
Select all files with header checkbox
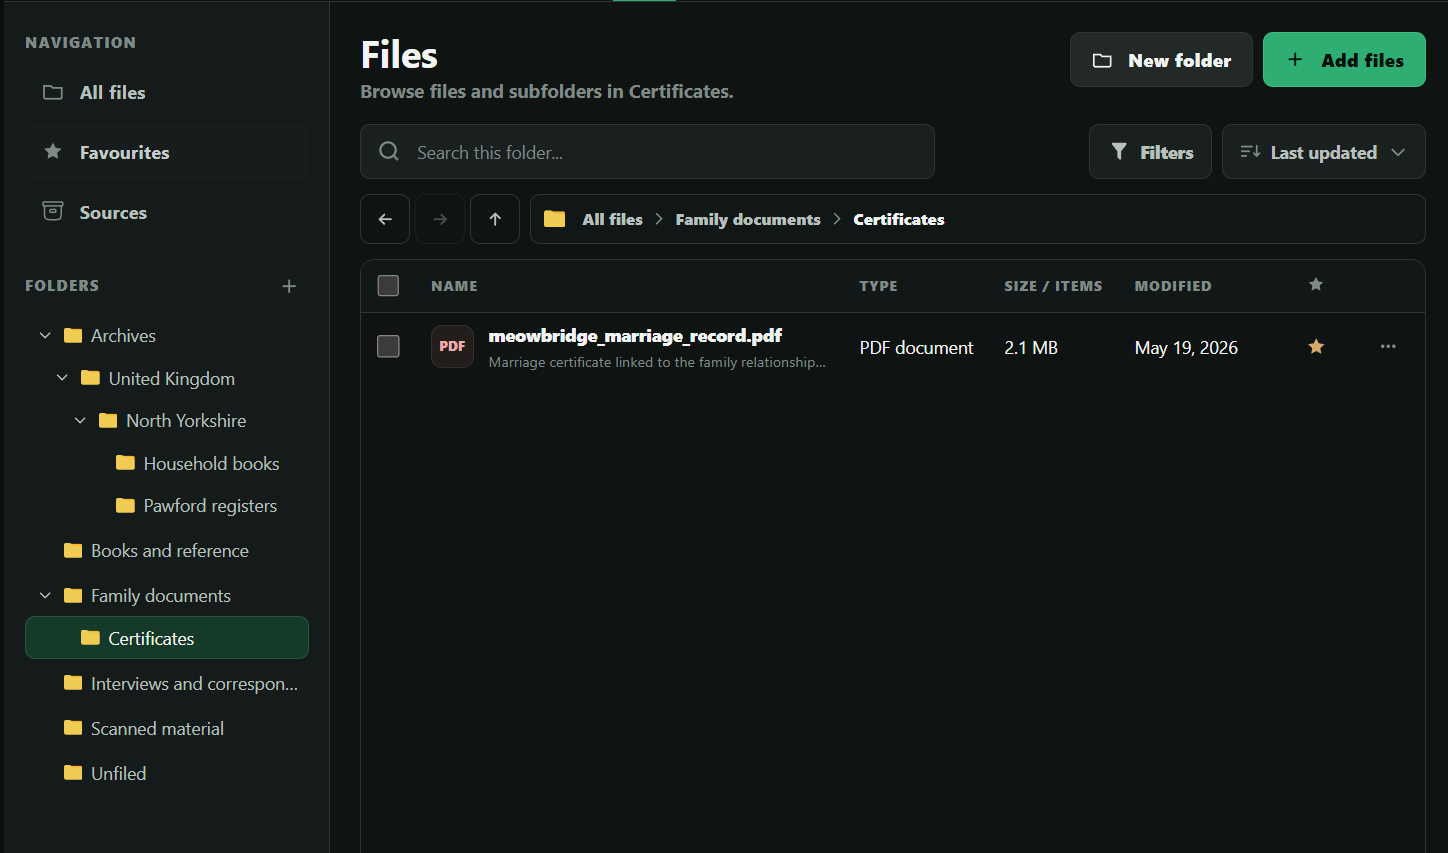[x=388, y=286]
